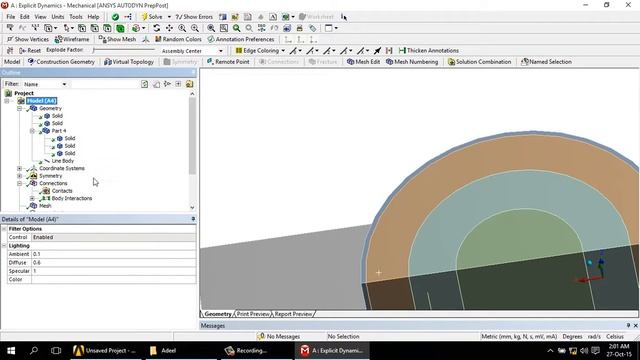This screenshot has width=640, height=360.
Task: Expand the Body Interactions node
Action: pyautogui.click(x=32, y=198)
